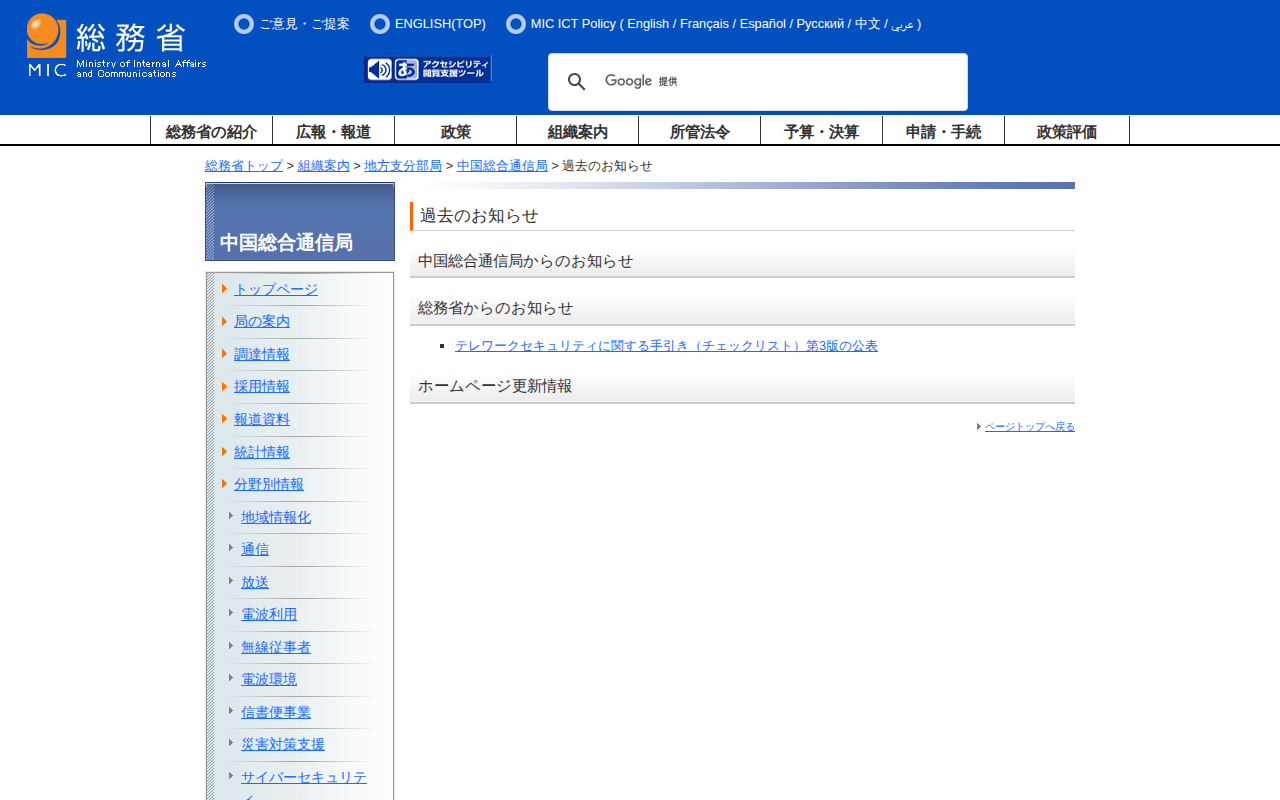Click the circle icon beside ENGLISH(TOP)

point(380,24)
